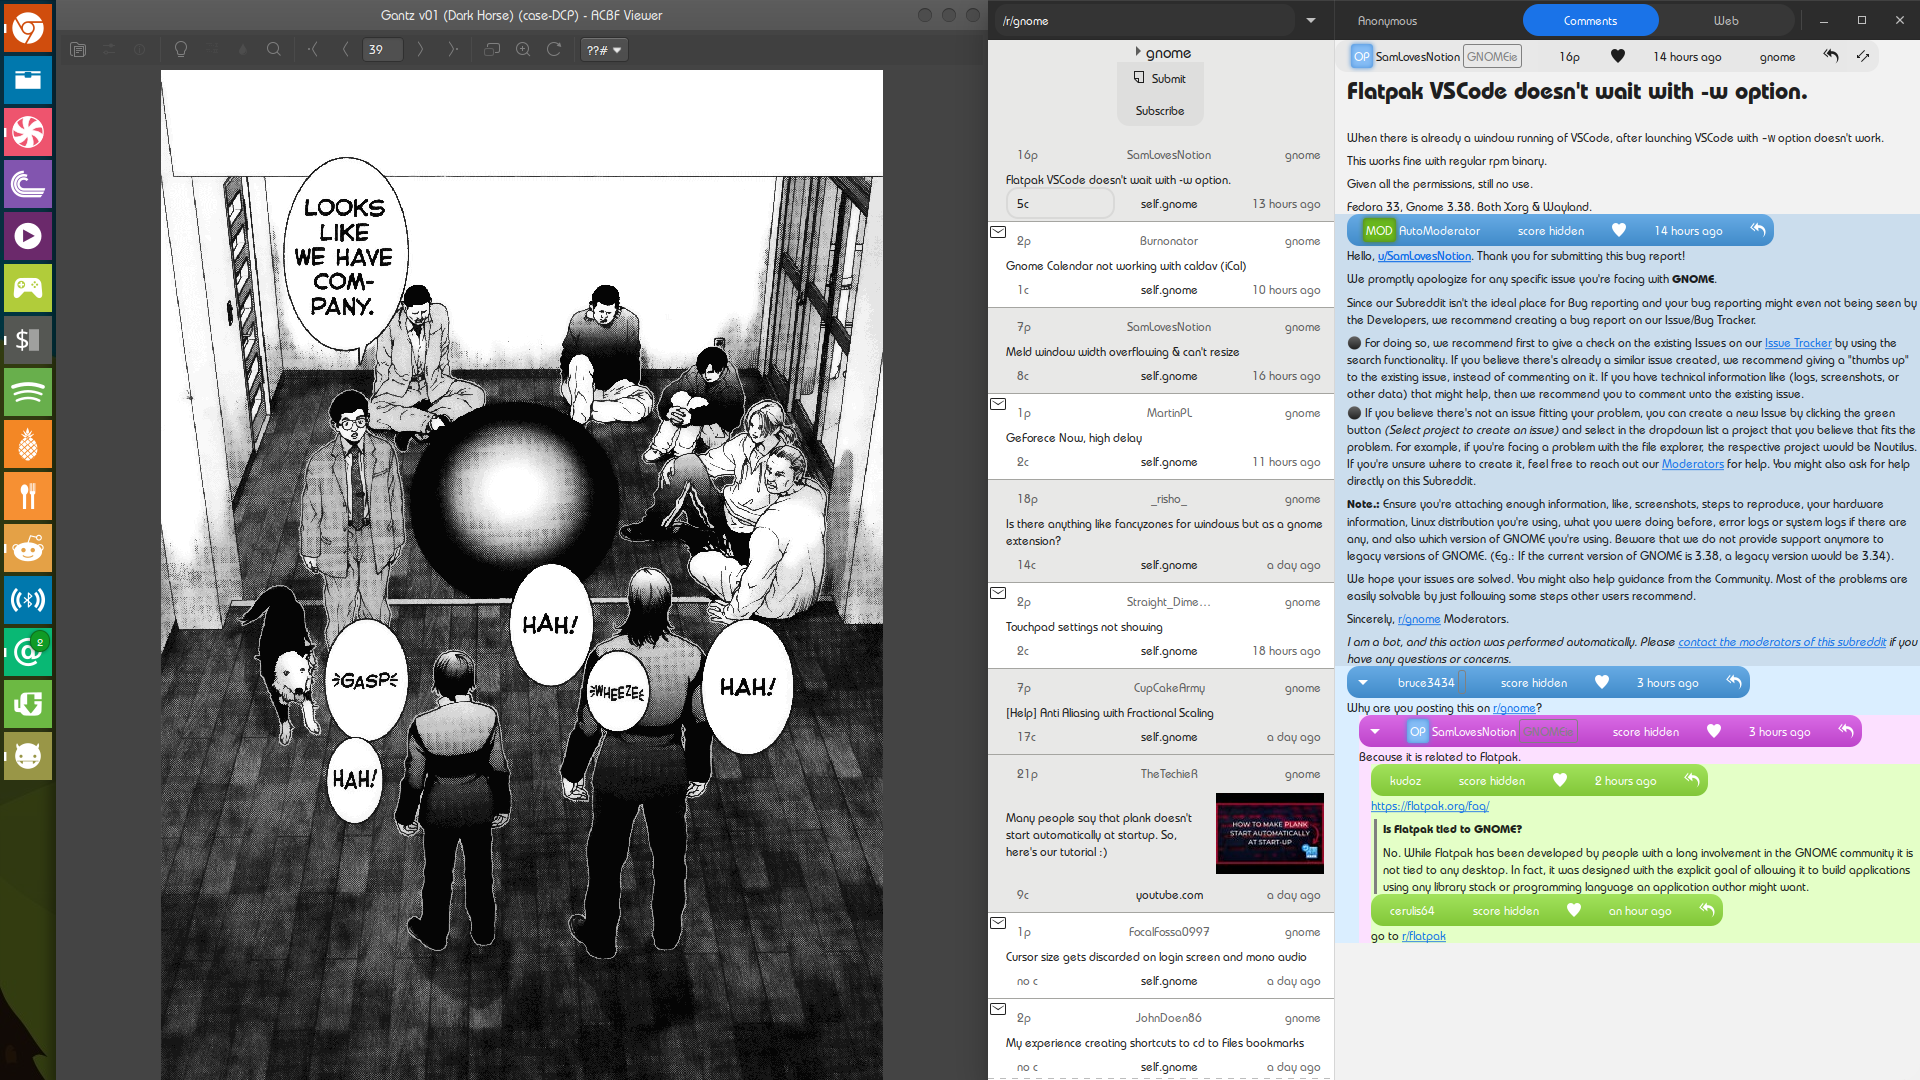Reply to the main post by SamLovesNotion
The height and width of the screenshot is (1080, 1920).
[x=1831, y=57]
